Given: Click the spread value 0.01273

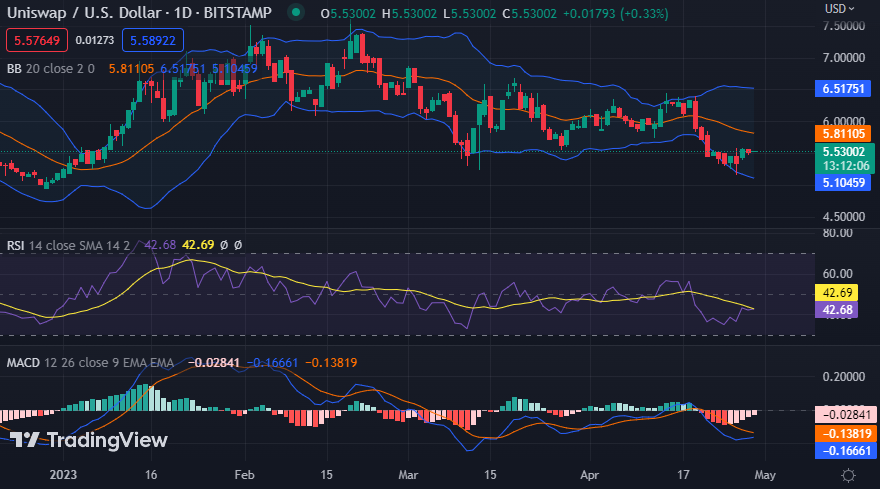Looking at the screenshot, I should tap(94, 40).
